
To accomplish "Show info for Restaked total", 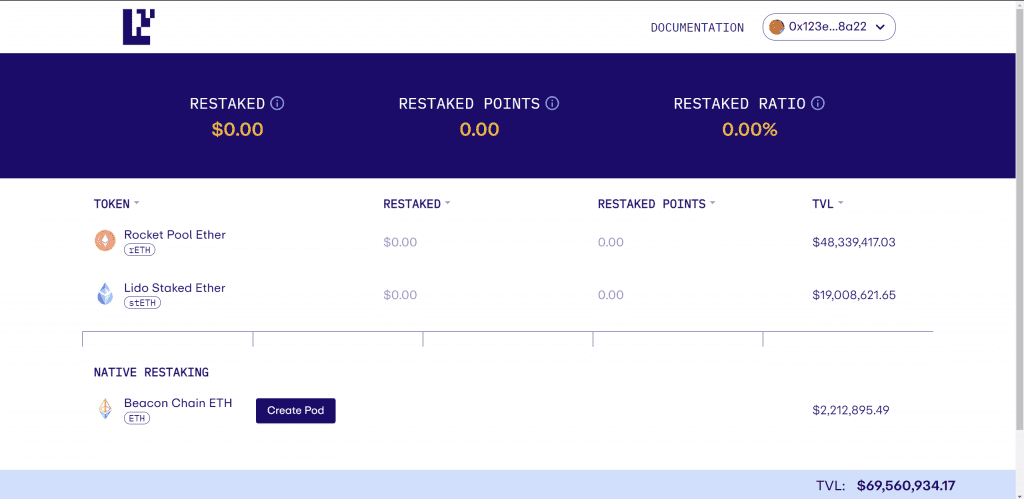I will (277, 103).
